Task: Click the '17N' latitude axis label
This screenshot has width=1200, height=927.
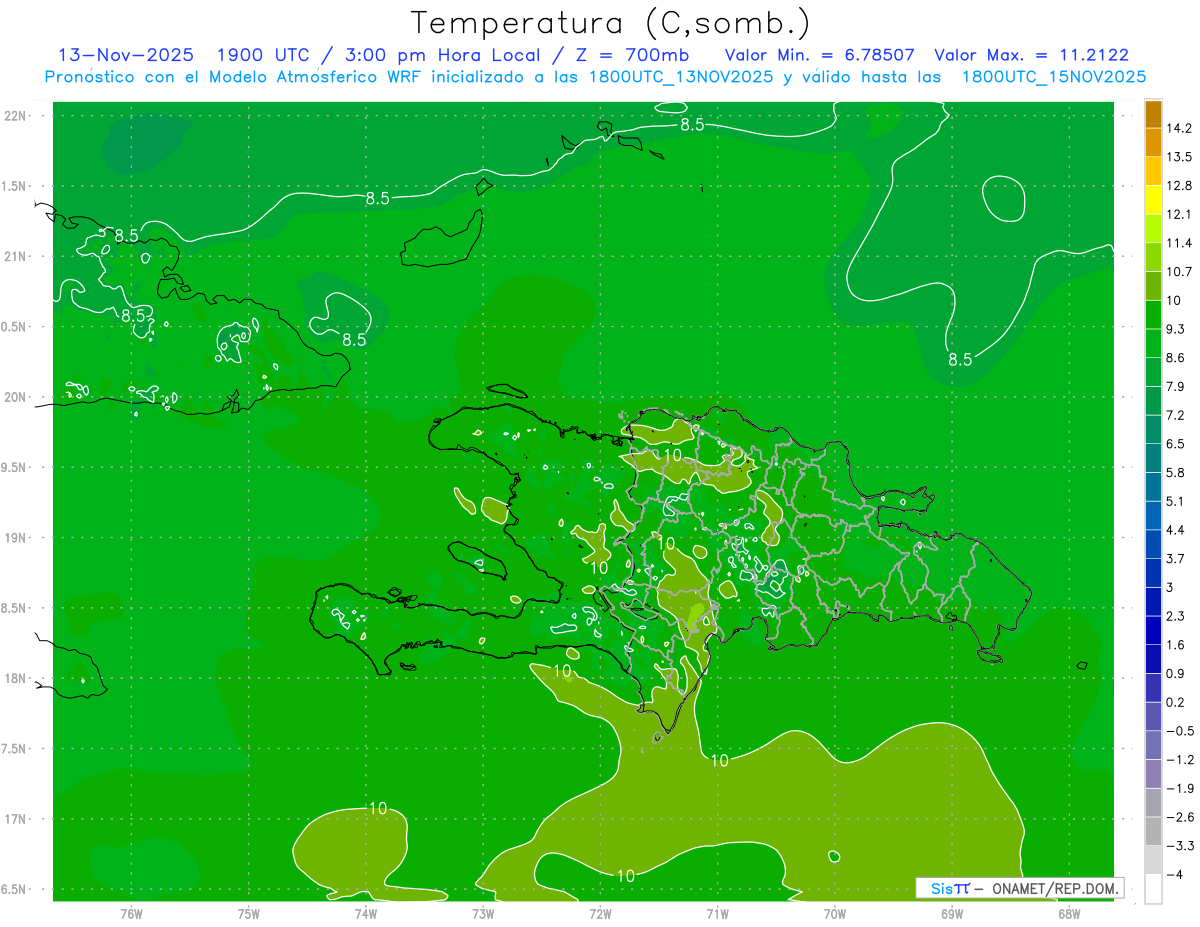Action: click(x=16, y=819)
